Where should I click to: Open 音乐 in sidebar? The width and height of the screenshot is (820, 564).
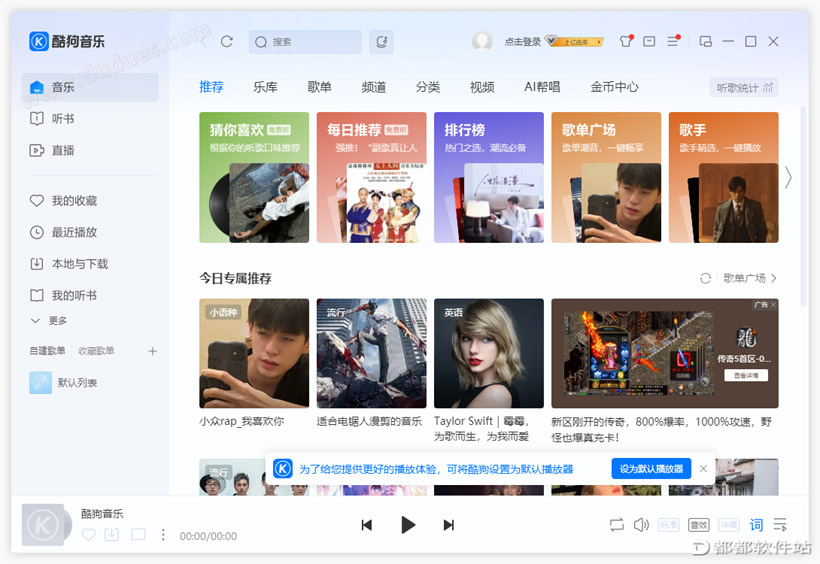pyautogui.click(x=90, y=87)
